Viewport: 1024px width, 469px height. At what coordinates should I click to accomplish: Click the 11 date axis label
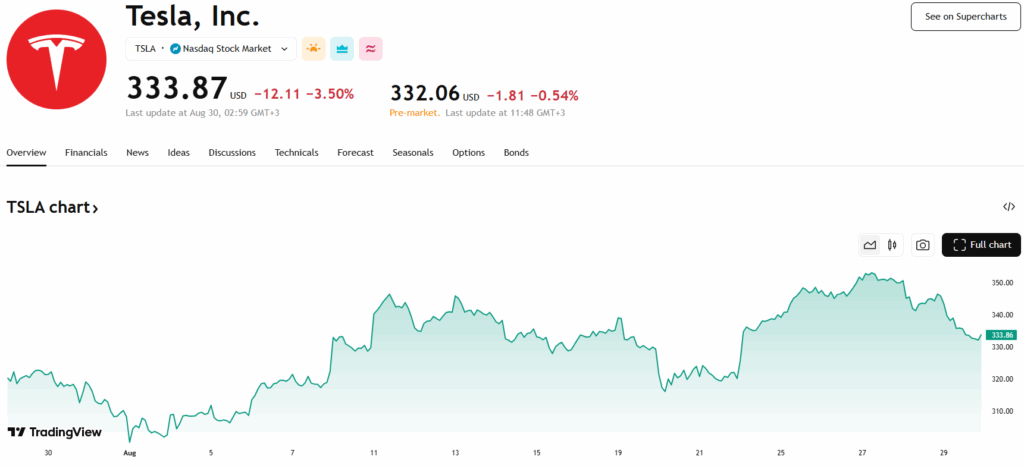point(374,452)
